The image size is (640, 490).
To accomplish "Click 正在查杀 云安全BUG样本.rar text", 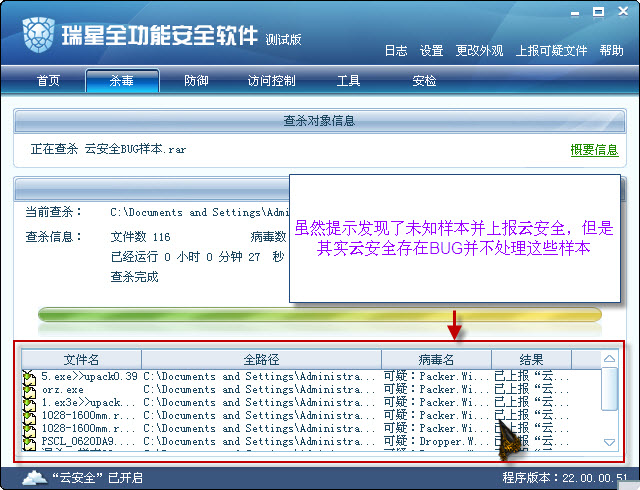I will [108, 149].
